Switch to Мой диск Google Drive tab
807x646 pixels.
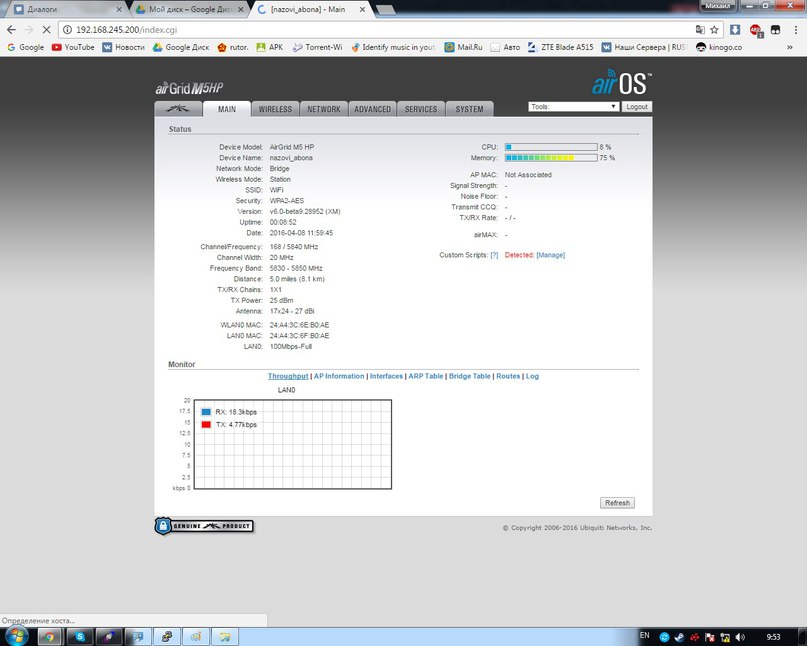189,9
